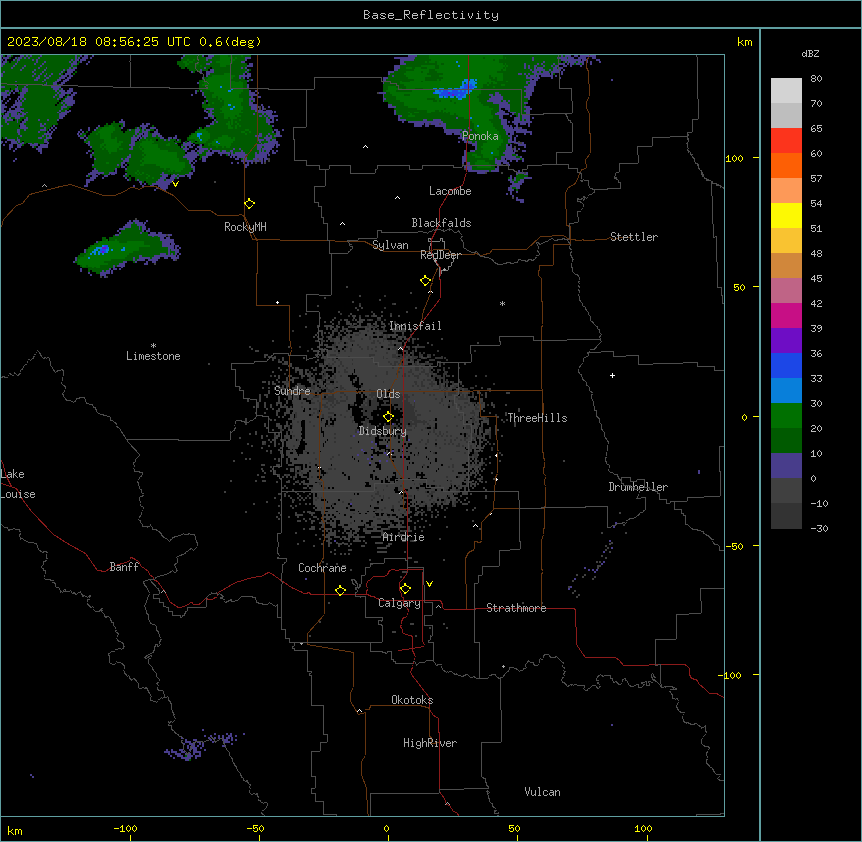Click the Sylvan label
862x842 pixels.
pos(390,245)
